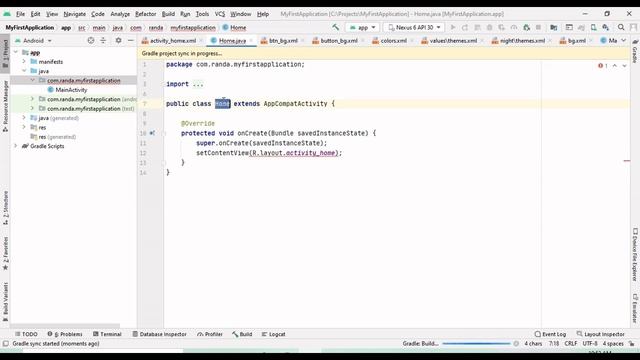Go to previous highlighted error arrow
The image size is (640, 360).
[615, 66]
